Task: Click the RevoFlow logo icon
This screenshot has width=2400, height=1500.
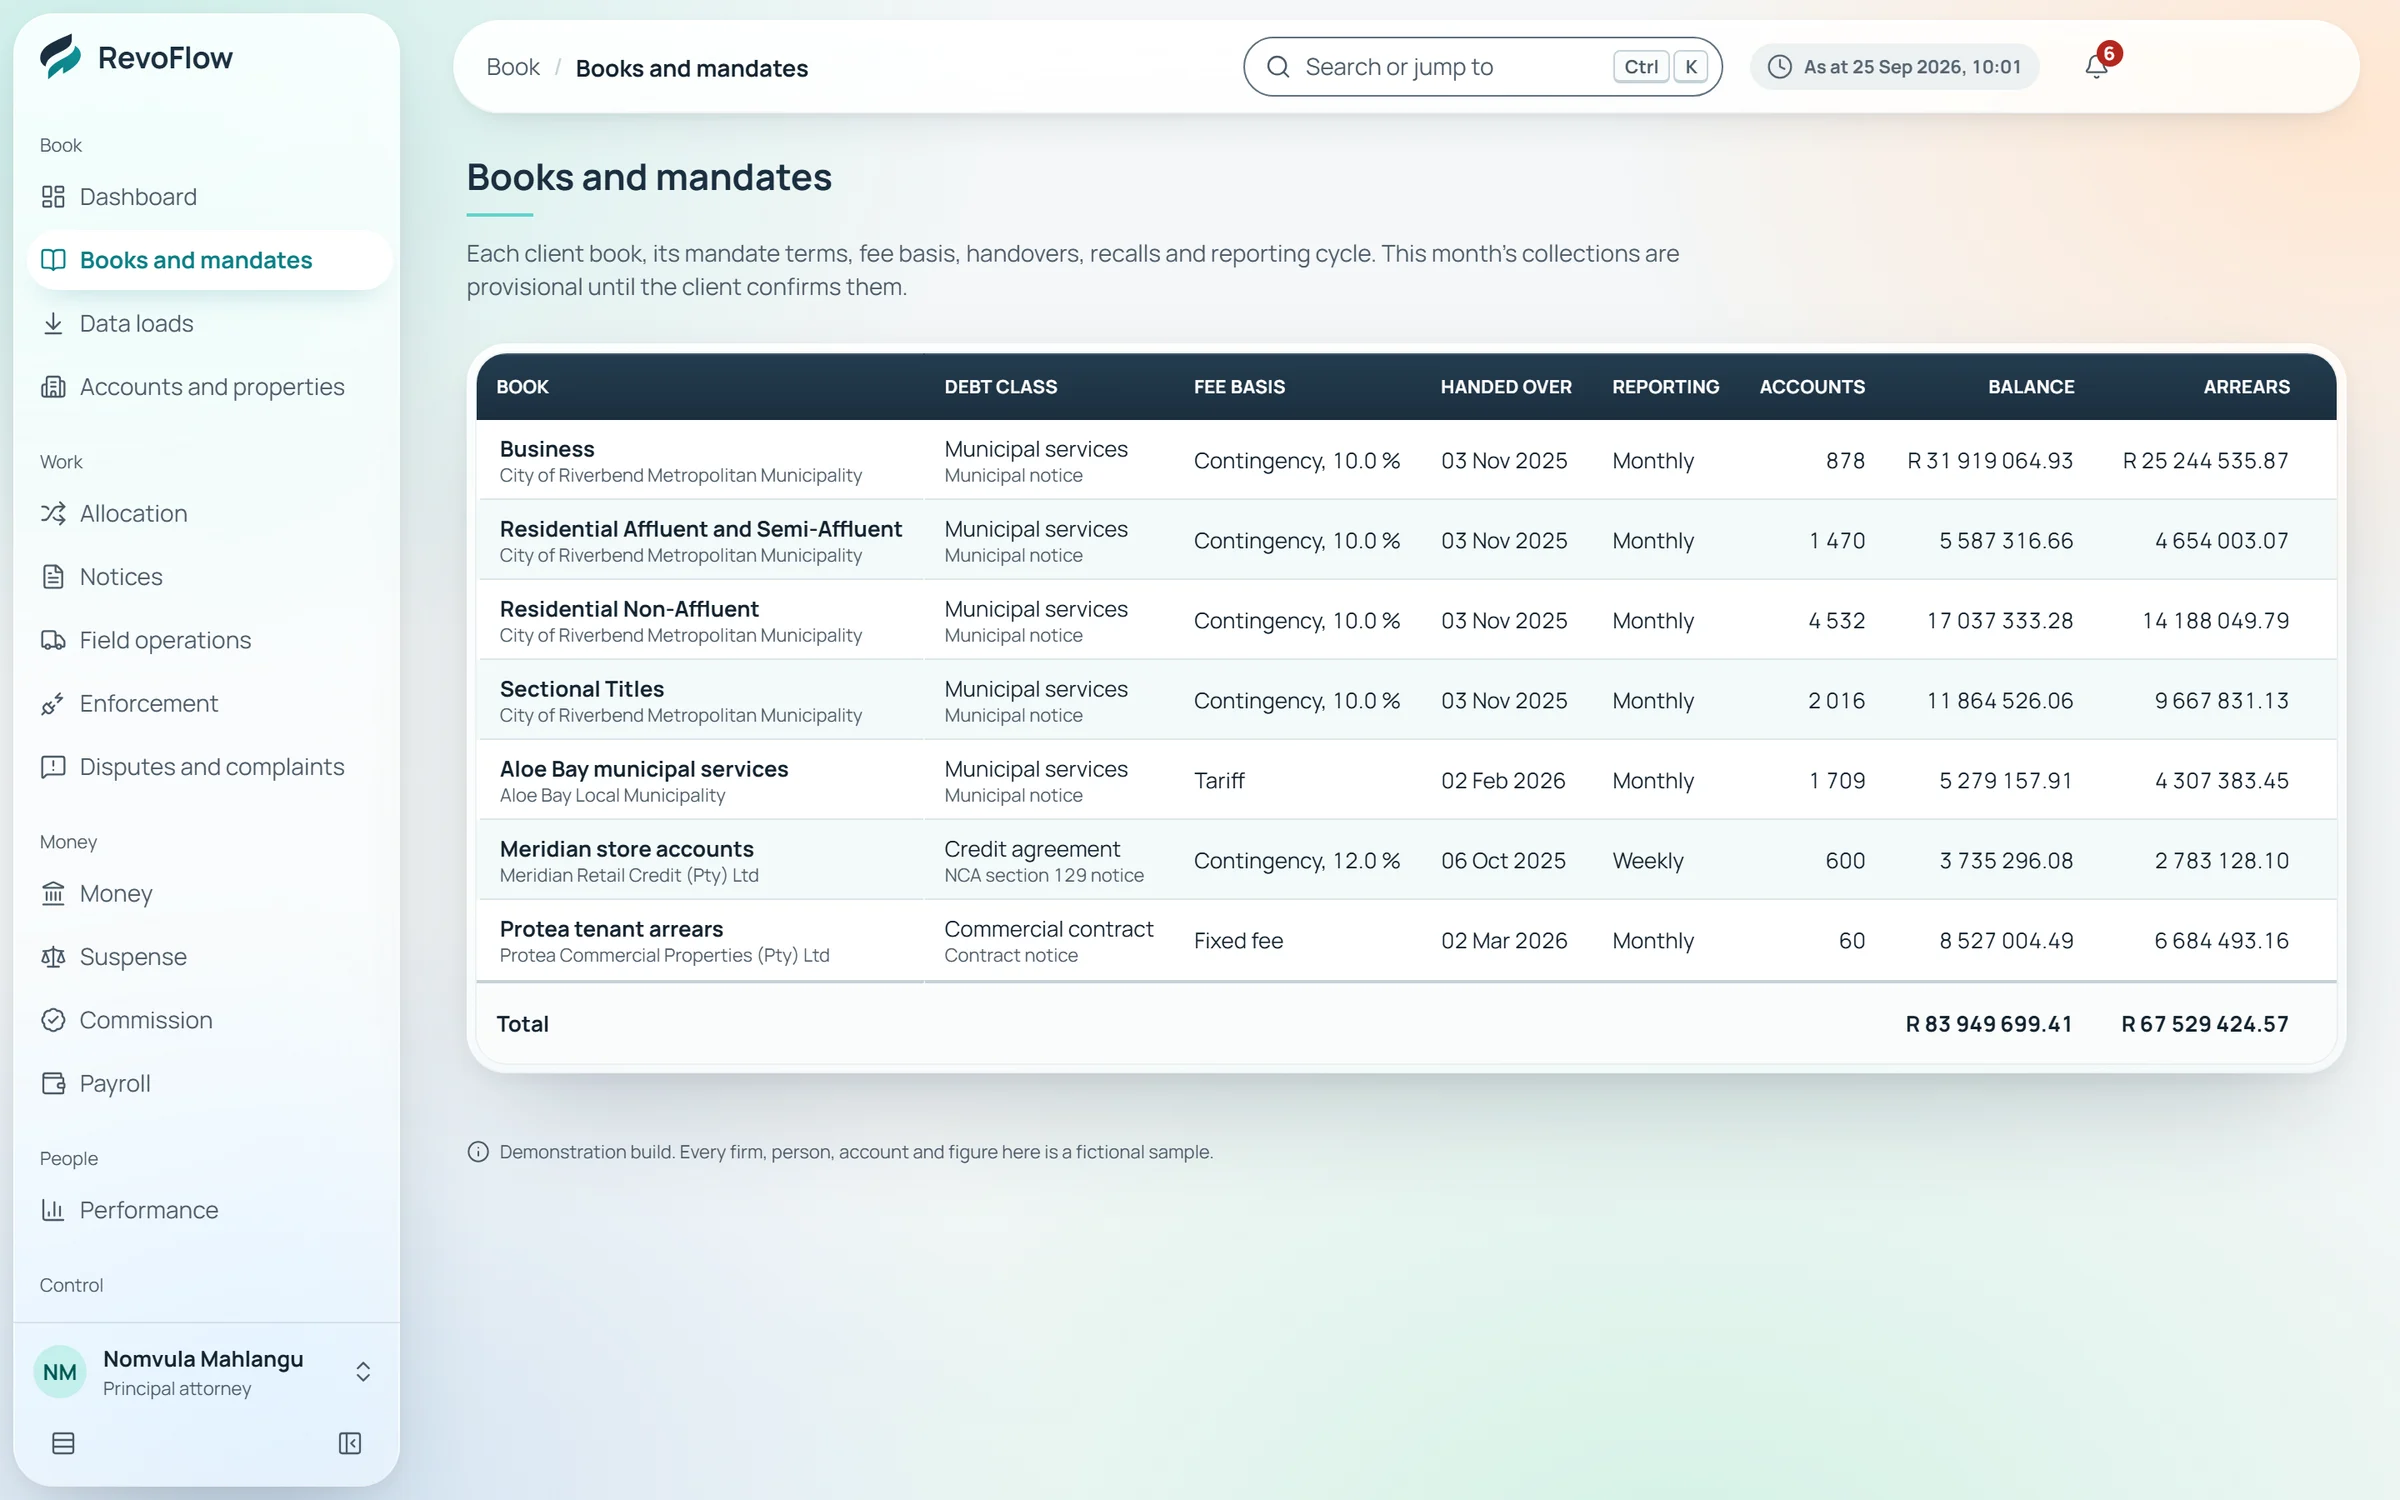Action: pos(60,57)
